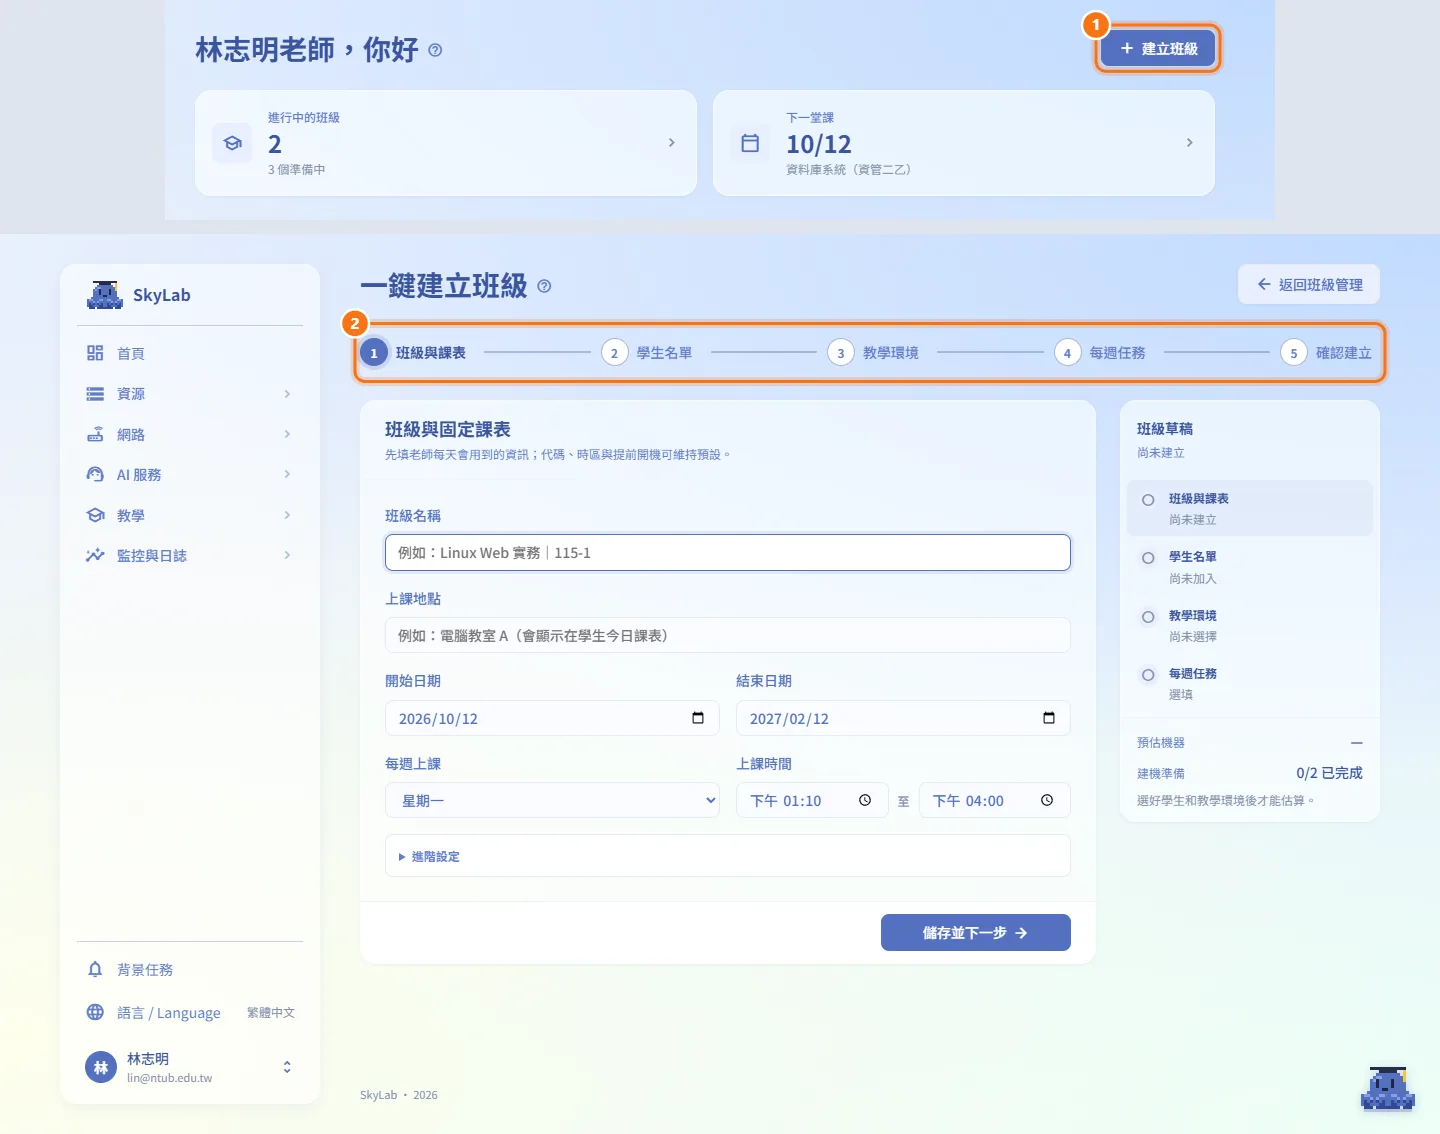Select 學生名單 in the draft panel
The height and width of the screenshot is (1134, 1440).
[1250, 567]
